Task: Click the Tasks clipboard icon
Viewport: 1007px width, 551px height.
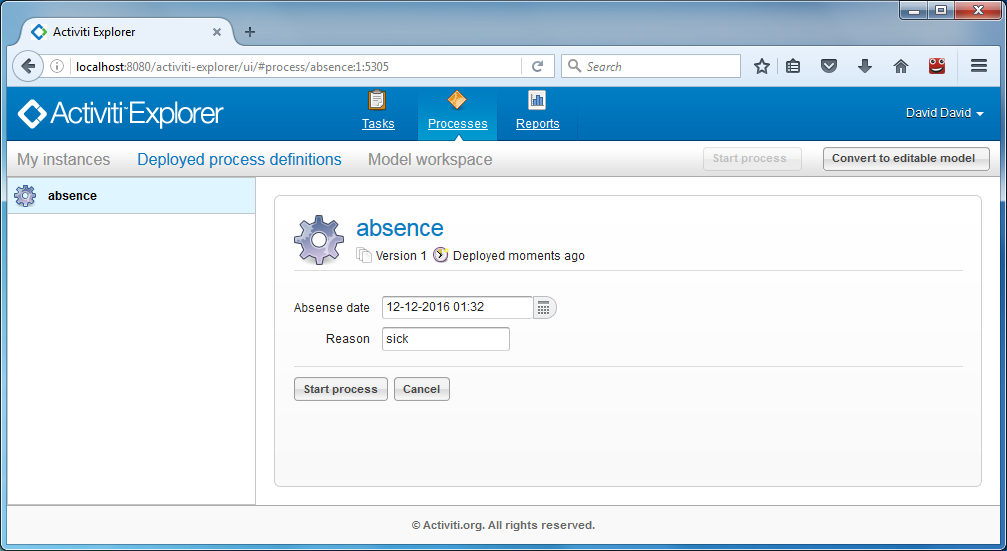Action: [x=377, y=100]
